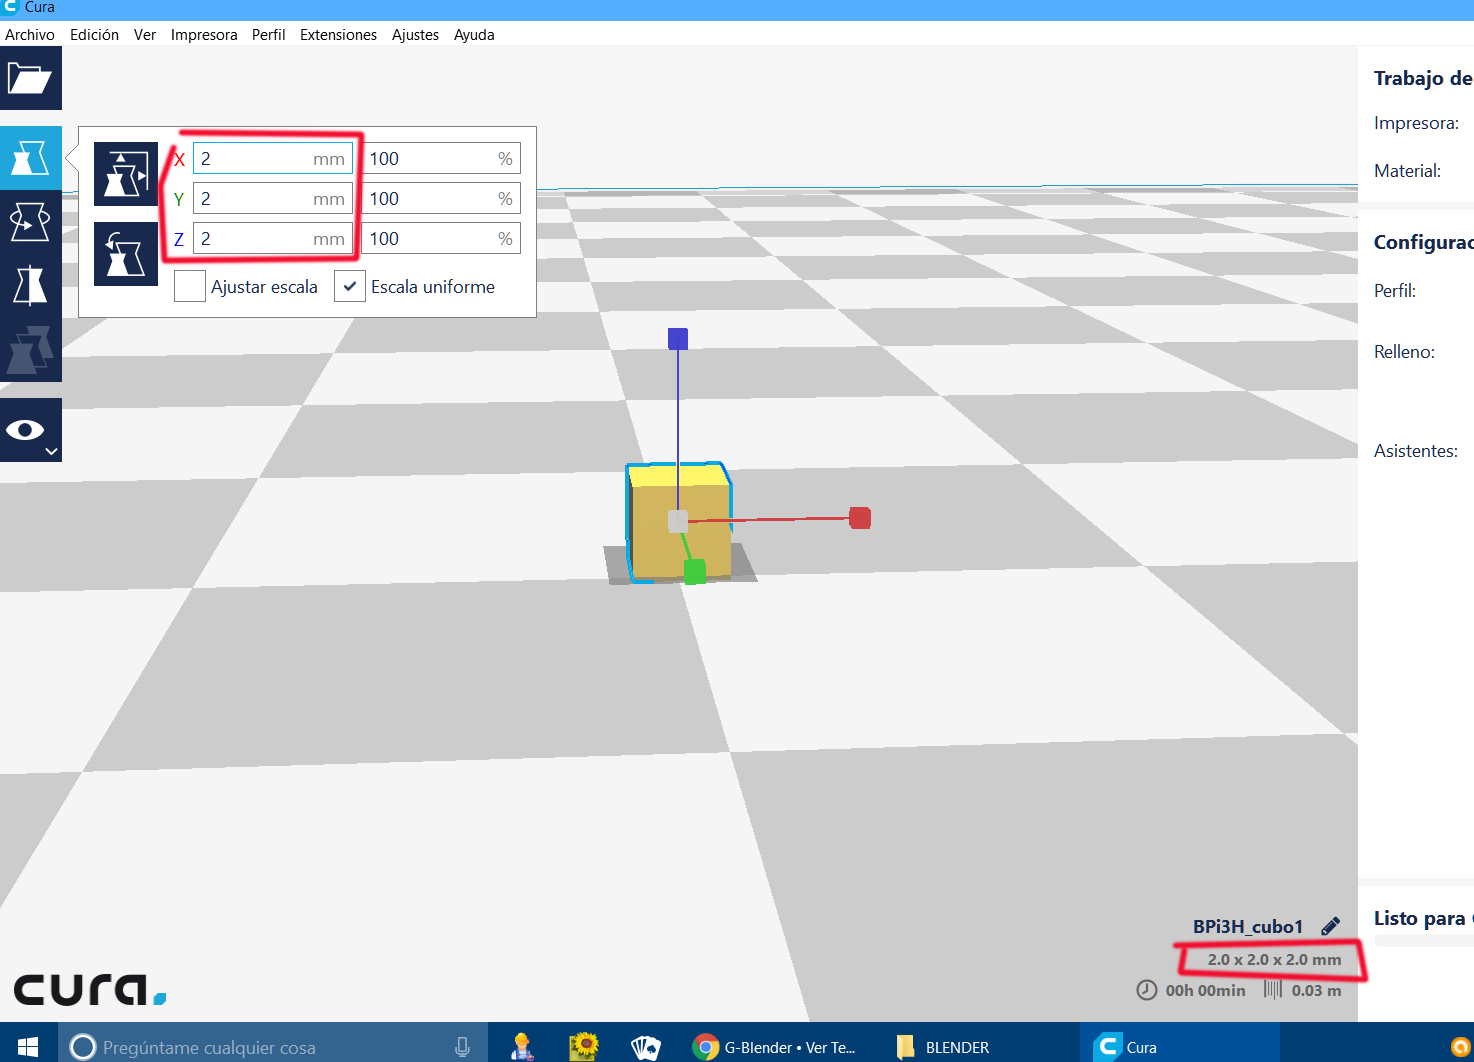Screen dimensions: 1474x1062
Task: Open the Perfil menu
Action: click(269, 35)
